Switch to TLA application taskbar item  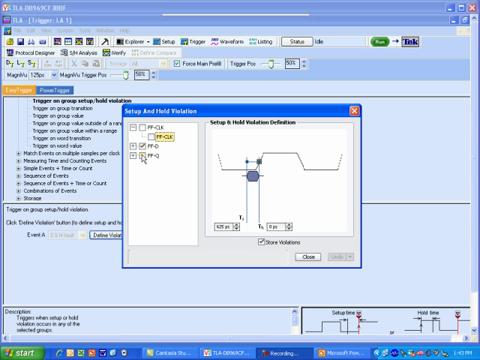(227, 353)
